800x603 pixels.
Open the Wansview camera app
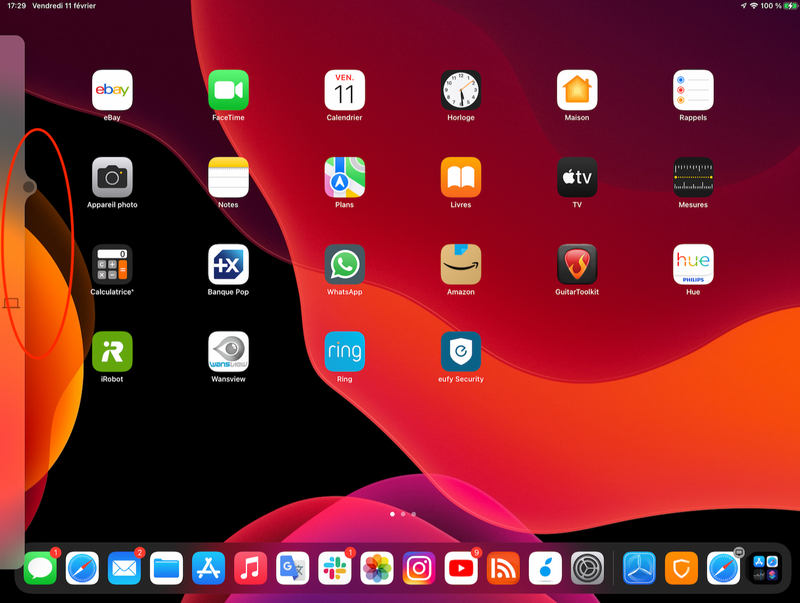click(228, 351)
